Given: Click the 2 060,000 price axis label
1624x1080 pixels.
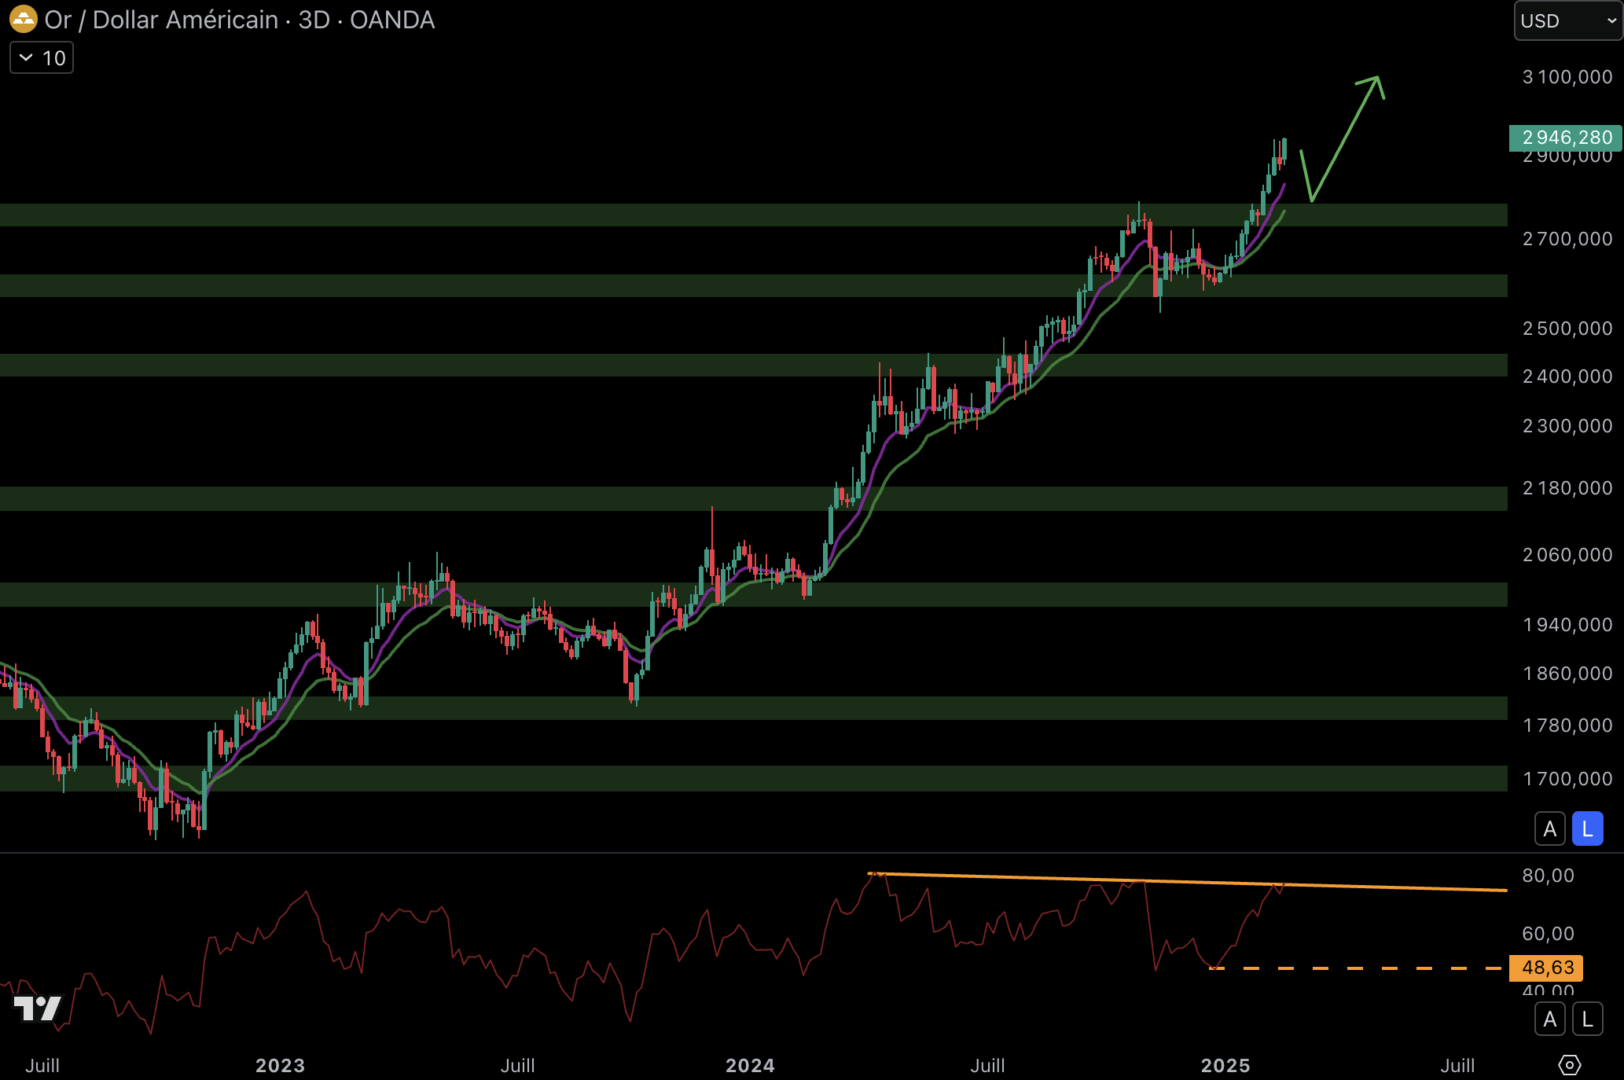Looking at the screenshot, I should [1567, 555].
